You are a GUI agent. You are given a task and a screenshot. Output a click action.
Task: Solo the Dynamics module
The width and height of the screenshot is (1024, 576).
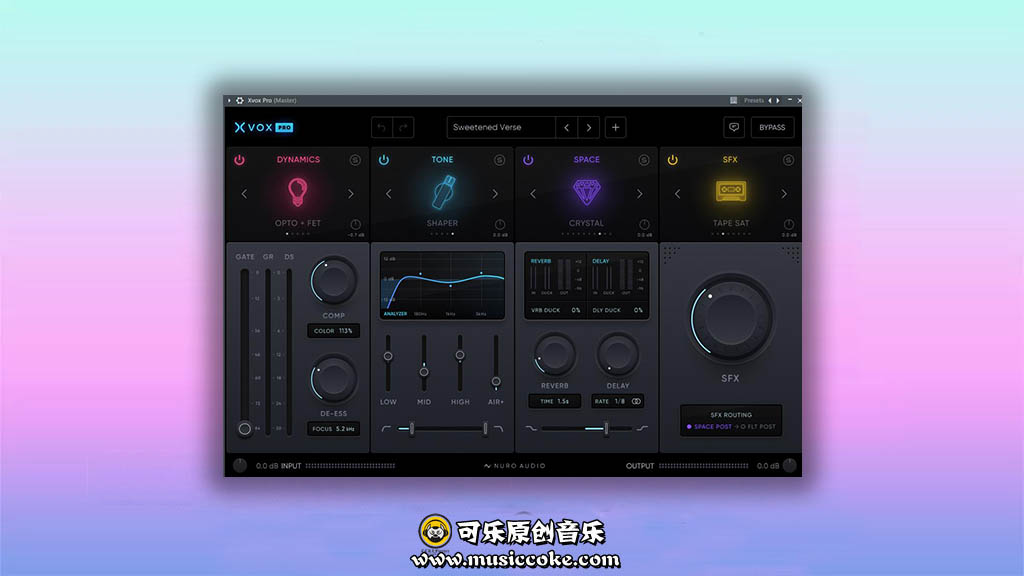point(355,160)
